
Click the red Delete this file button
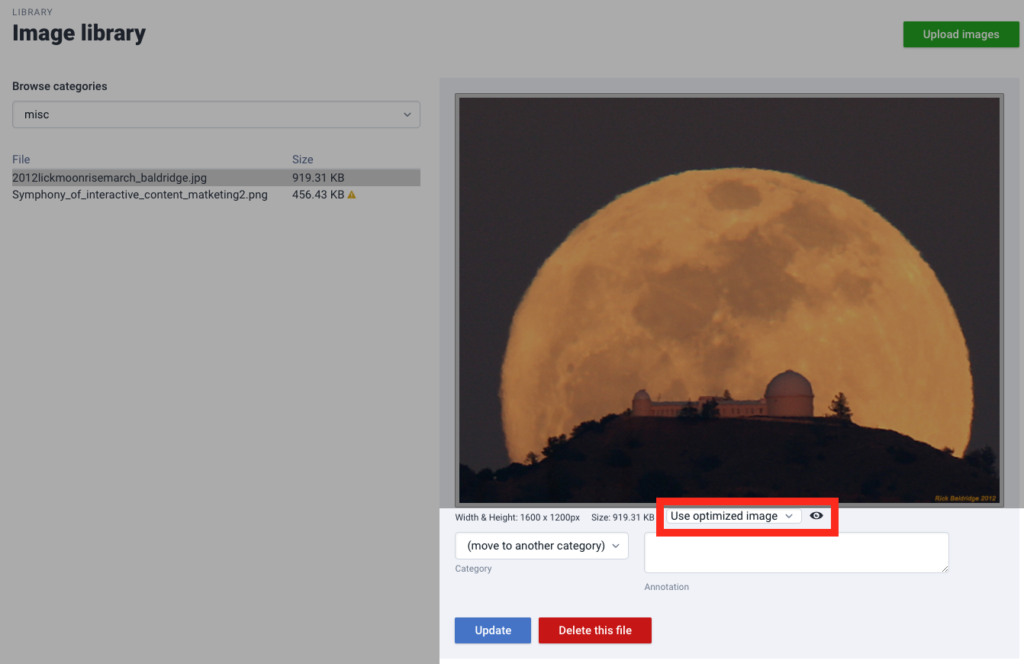(x=595, y=630)
